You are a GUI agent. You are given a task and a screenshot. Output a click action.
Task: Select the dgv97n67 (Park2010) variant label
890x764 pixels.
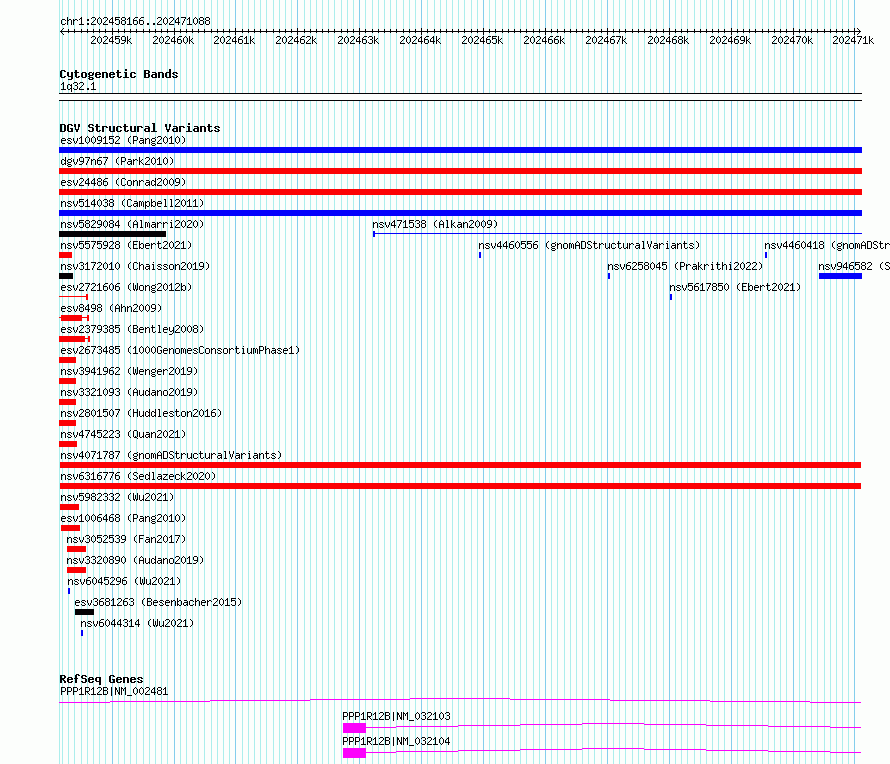click(x=117, y=161)
